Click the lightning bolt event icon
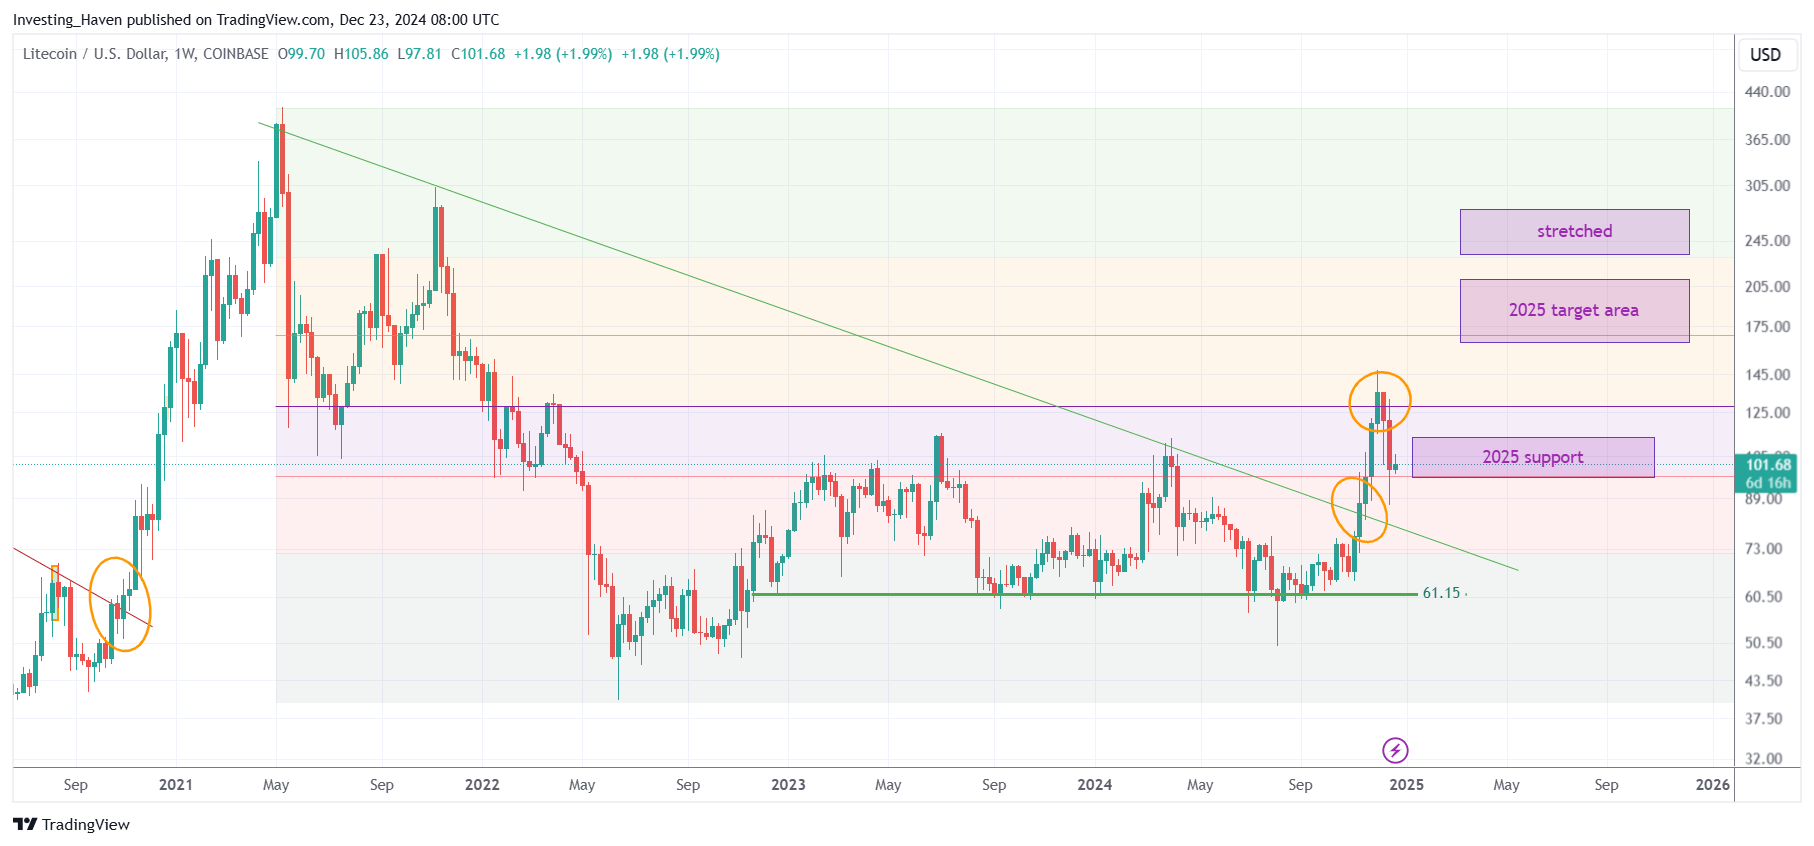 click(1395, 750)
